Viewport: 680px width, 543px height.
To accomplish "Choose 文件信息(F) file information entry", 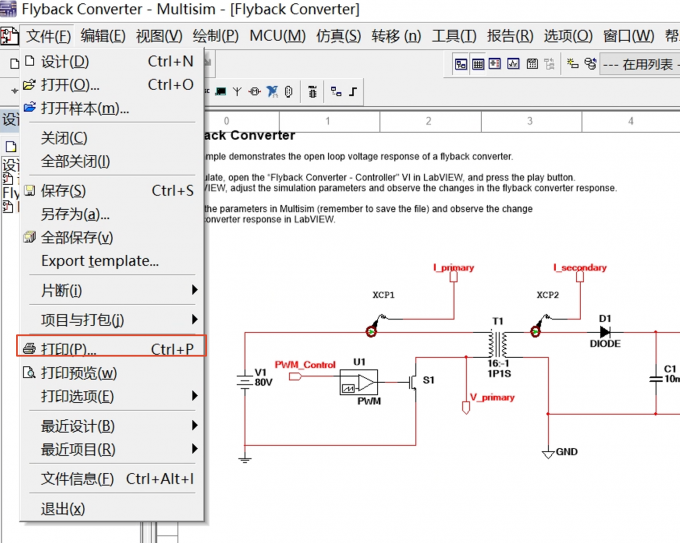I will coord(111,479).
